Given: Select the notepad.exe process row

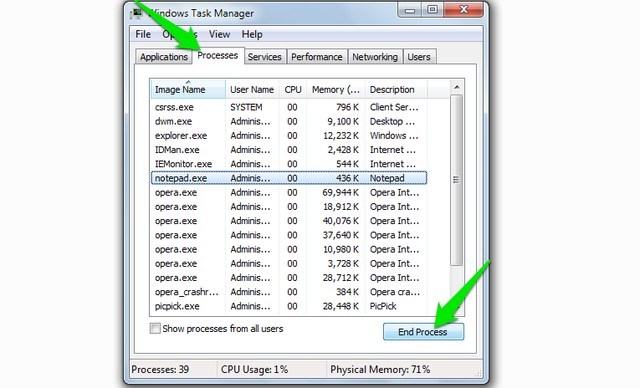Looking at the screenshot, I should 289,178.
